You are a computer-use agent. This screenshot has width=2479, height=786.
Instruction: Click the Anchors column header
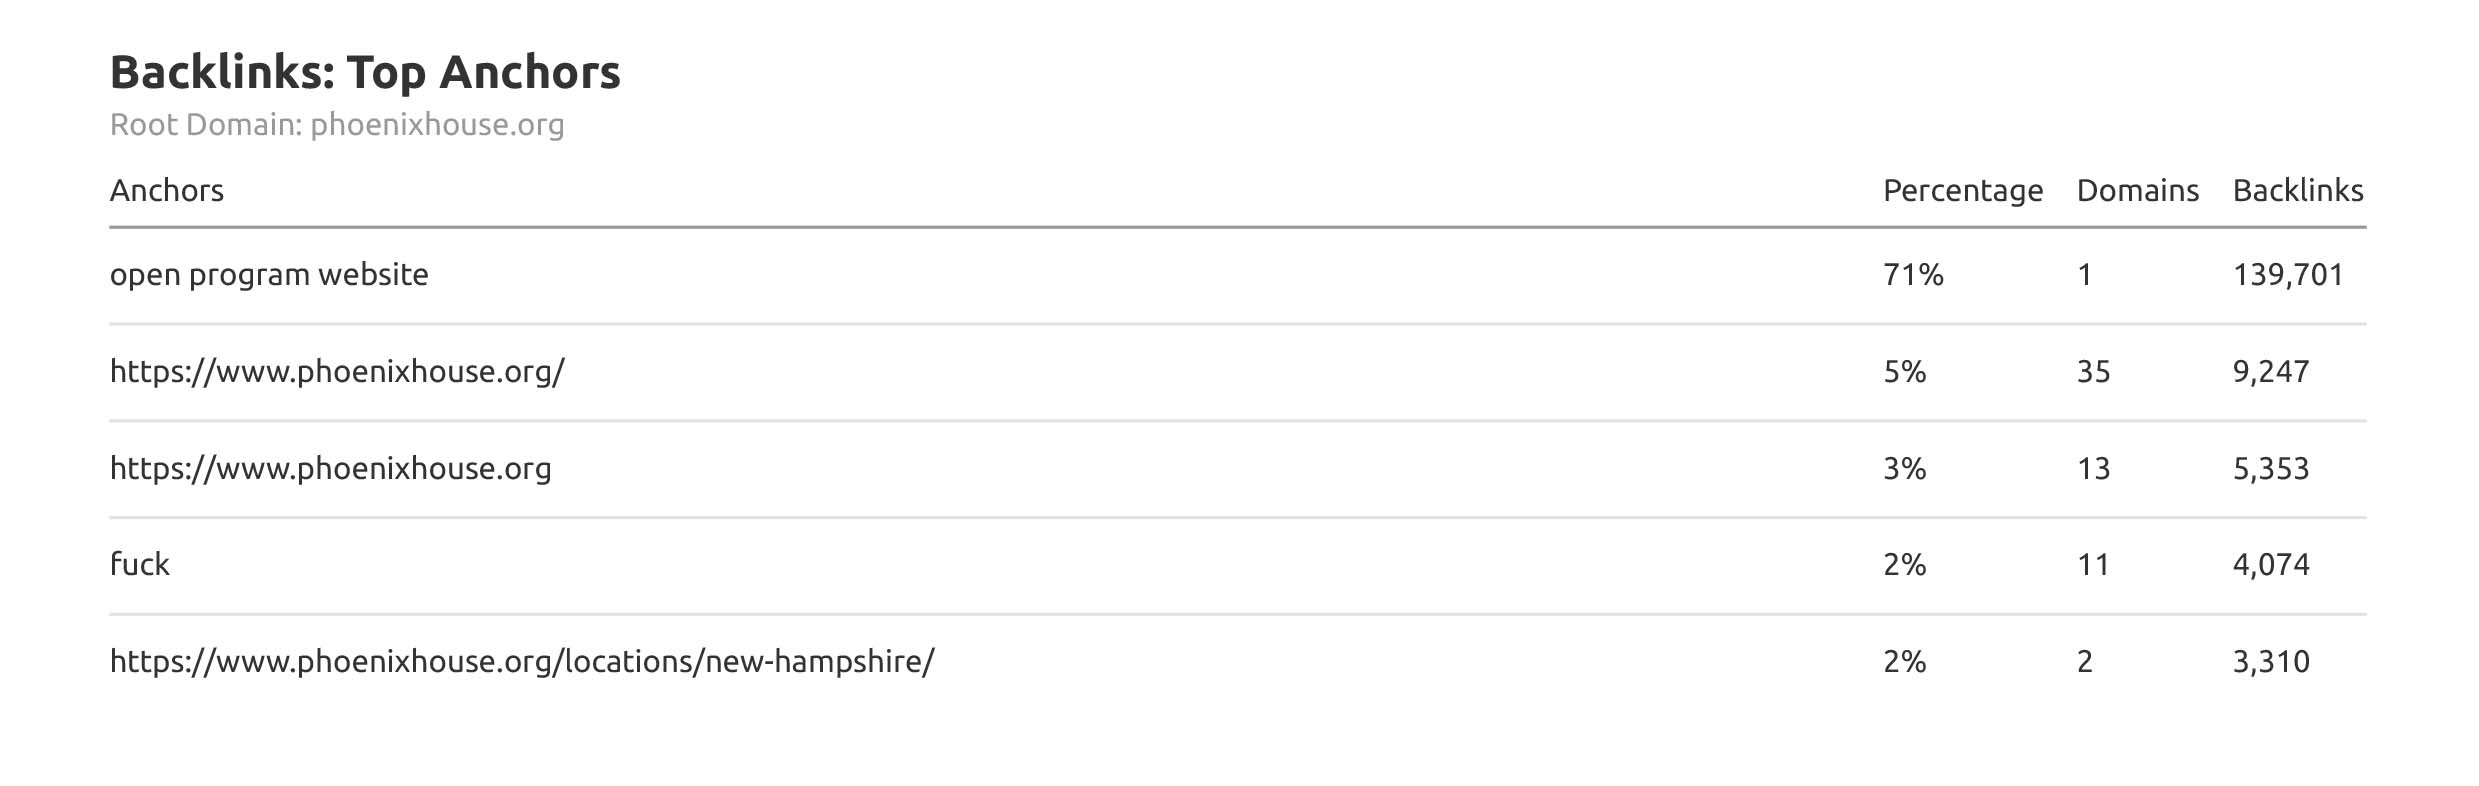[166, 191]
